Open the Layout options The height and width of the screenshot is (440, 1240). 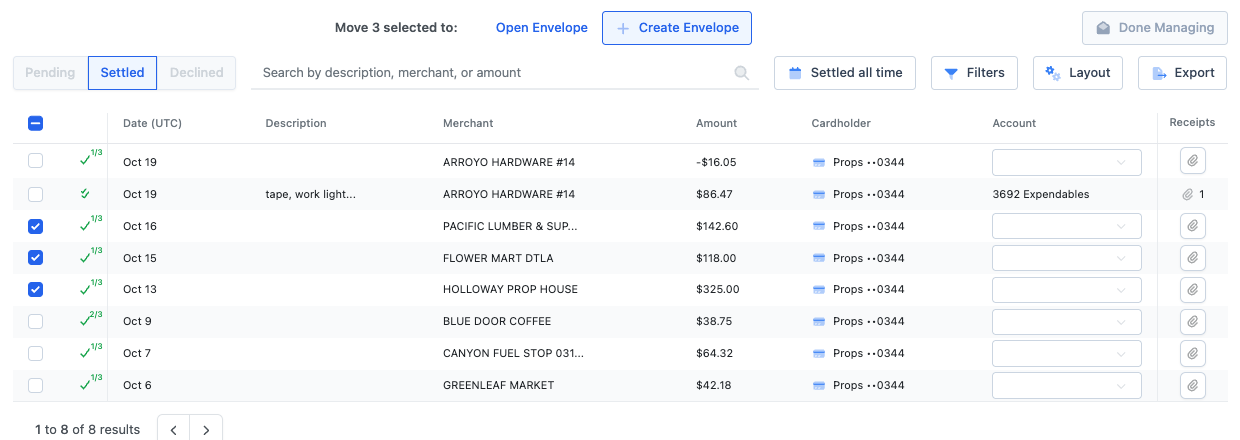[x=1078, y=73]
